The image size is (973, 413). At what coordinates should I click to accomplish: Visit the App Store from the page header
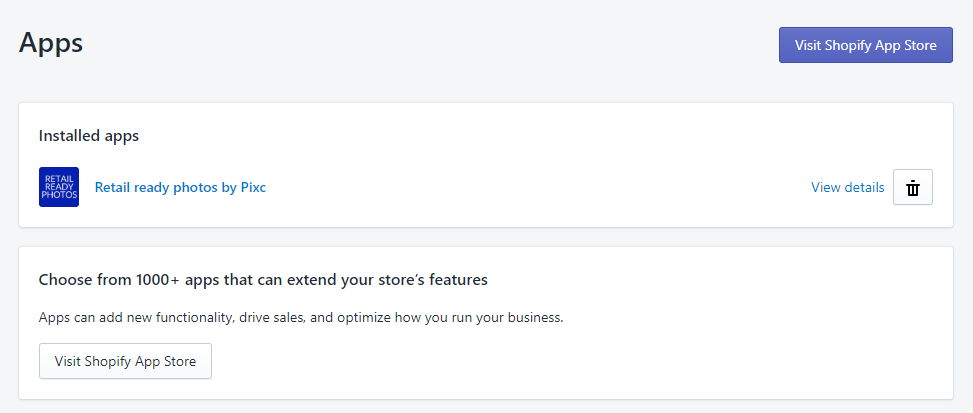(x=865, y=45)
